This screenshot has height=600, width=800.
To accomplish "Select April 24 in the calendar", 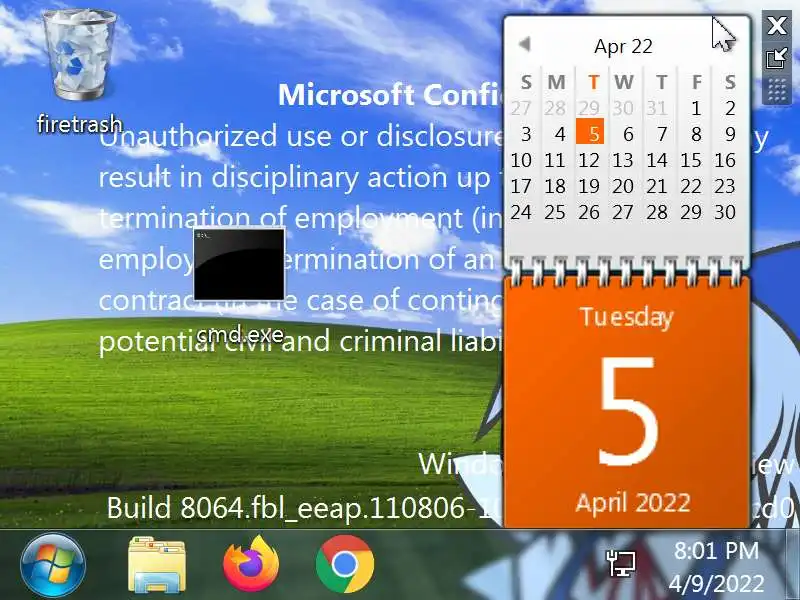I will pos(521,212).
